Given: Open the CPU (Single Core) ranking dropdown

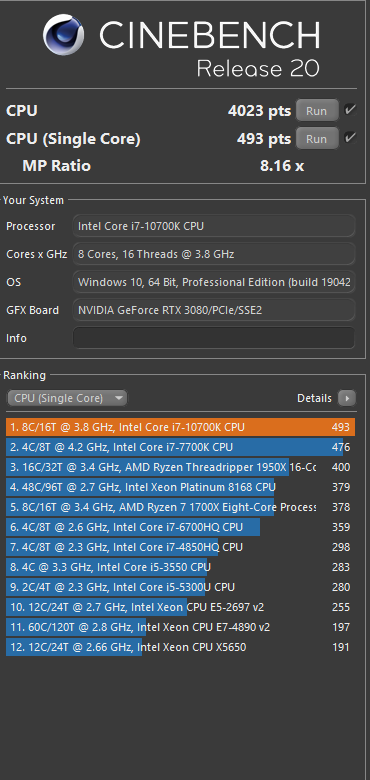Looking at the screenshot, I should [x=67, y=398].
